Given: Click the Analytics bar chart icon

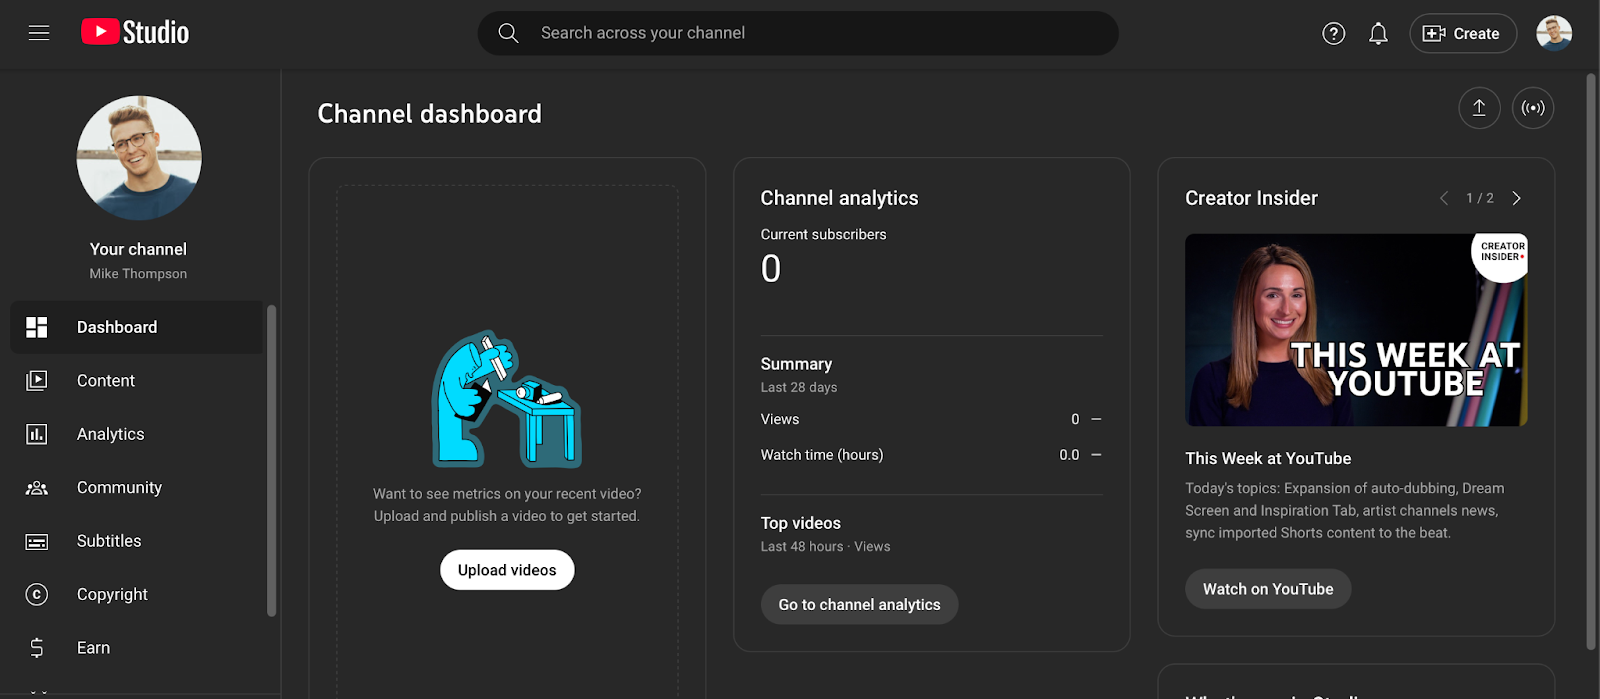Looking at the screenshot, I should (37, 434).
